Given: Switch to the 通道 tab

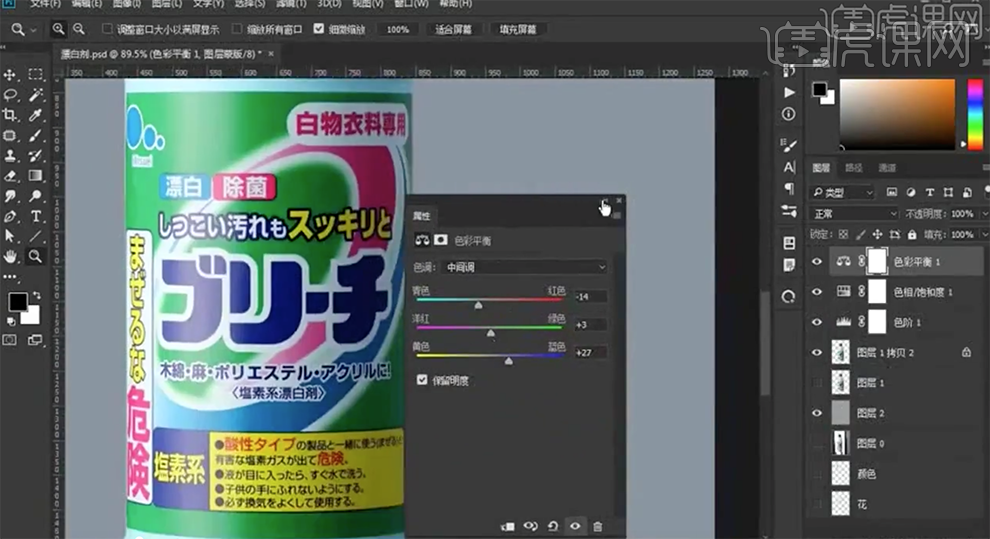Looking at the screenshot, I should coord(886,168).
